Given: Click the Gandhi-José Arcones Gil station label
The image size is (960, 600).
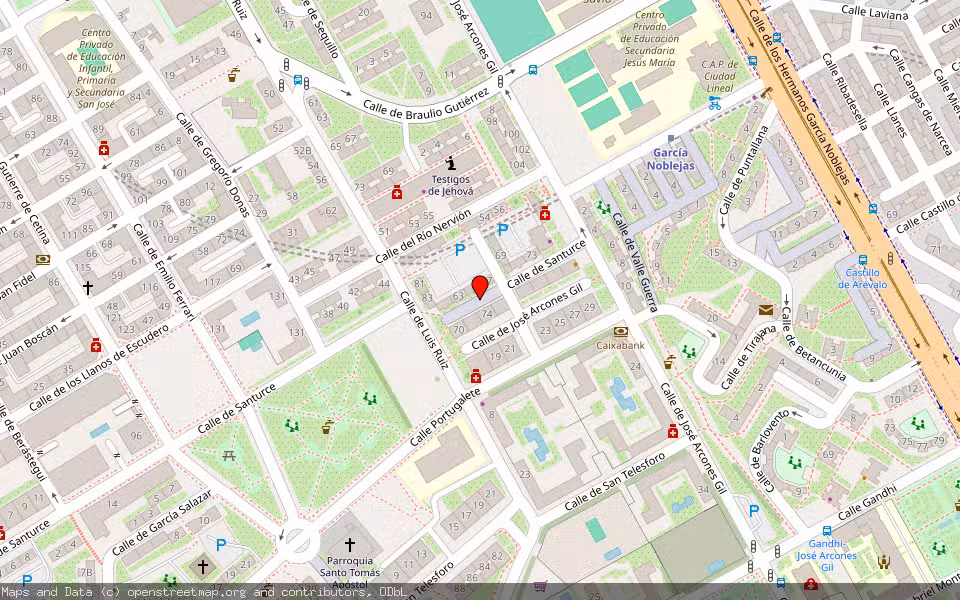Looking at the screenshot, I should click(x=826, y=556).
